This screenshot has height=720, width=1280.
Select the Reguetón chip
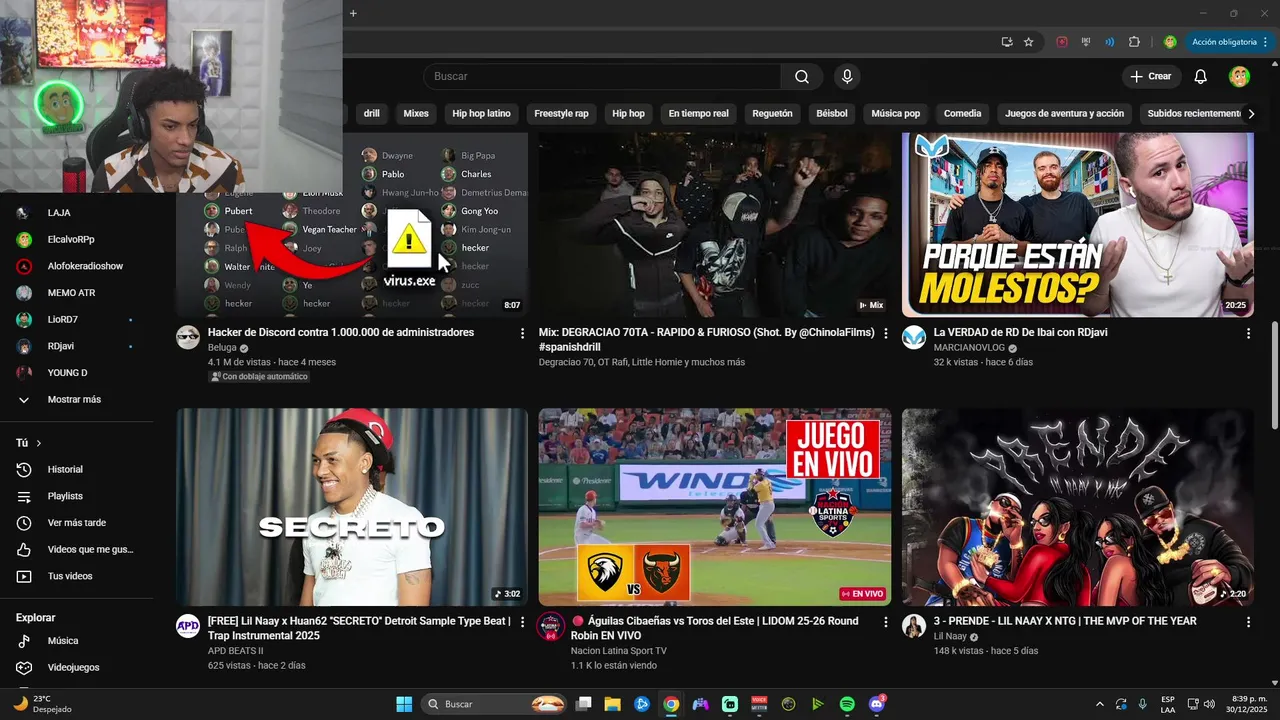point(772,114)
